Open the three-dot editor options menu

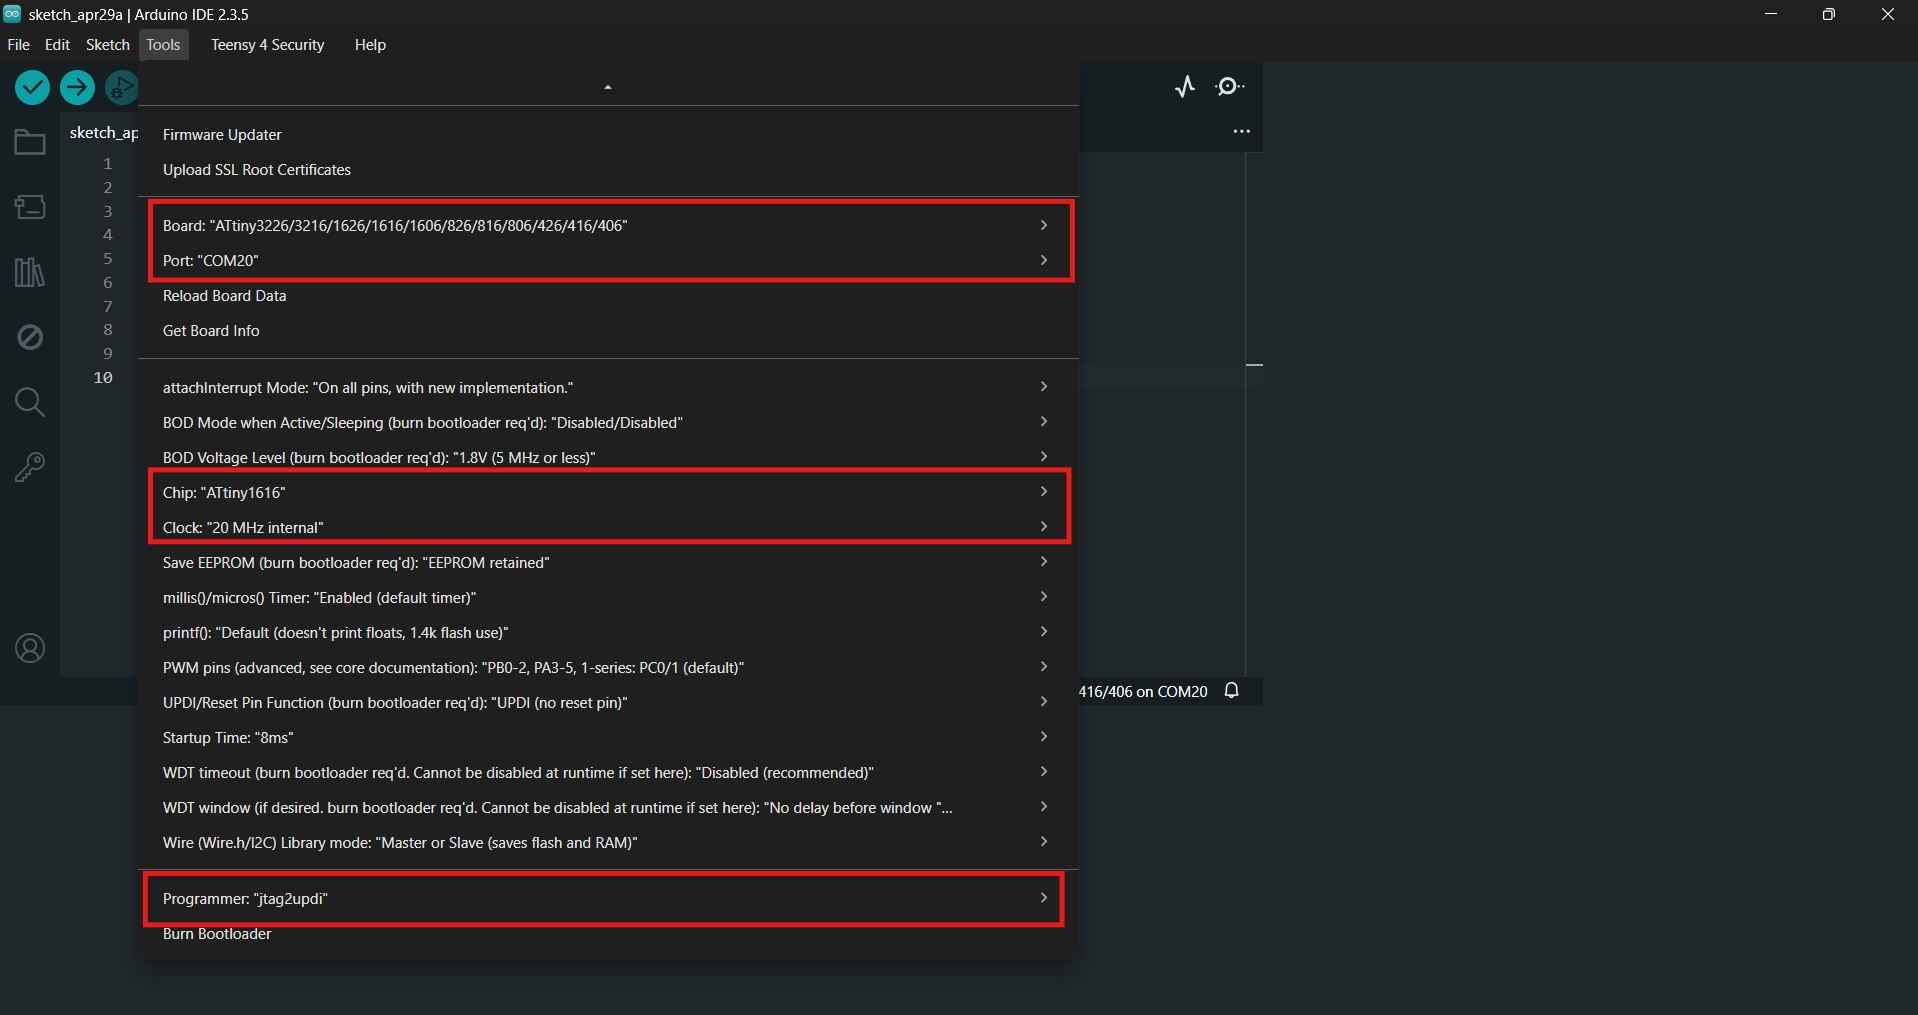[x=1242, y=131]
